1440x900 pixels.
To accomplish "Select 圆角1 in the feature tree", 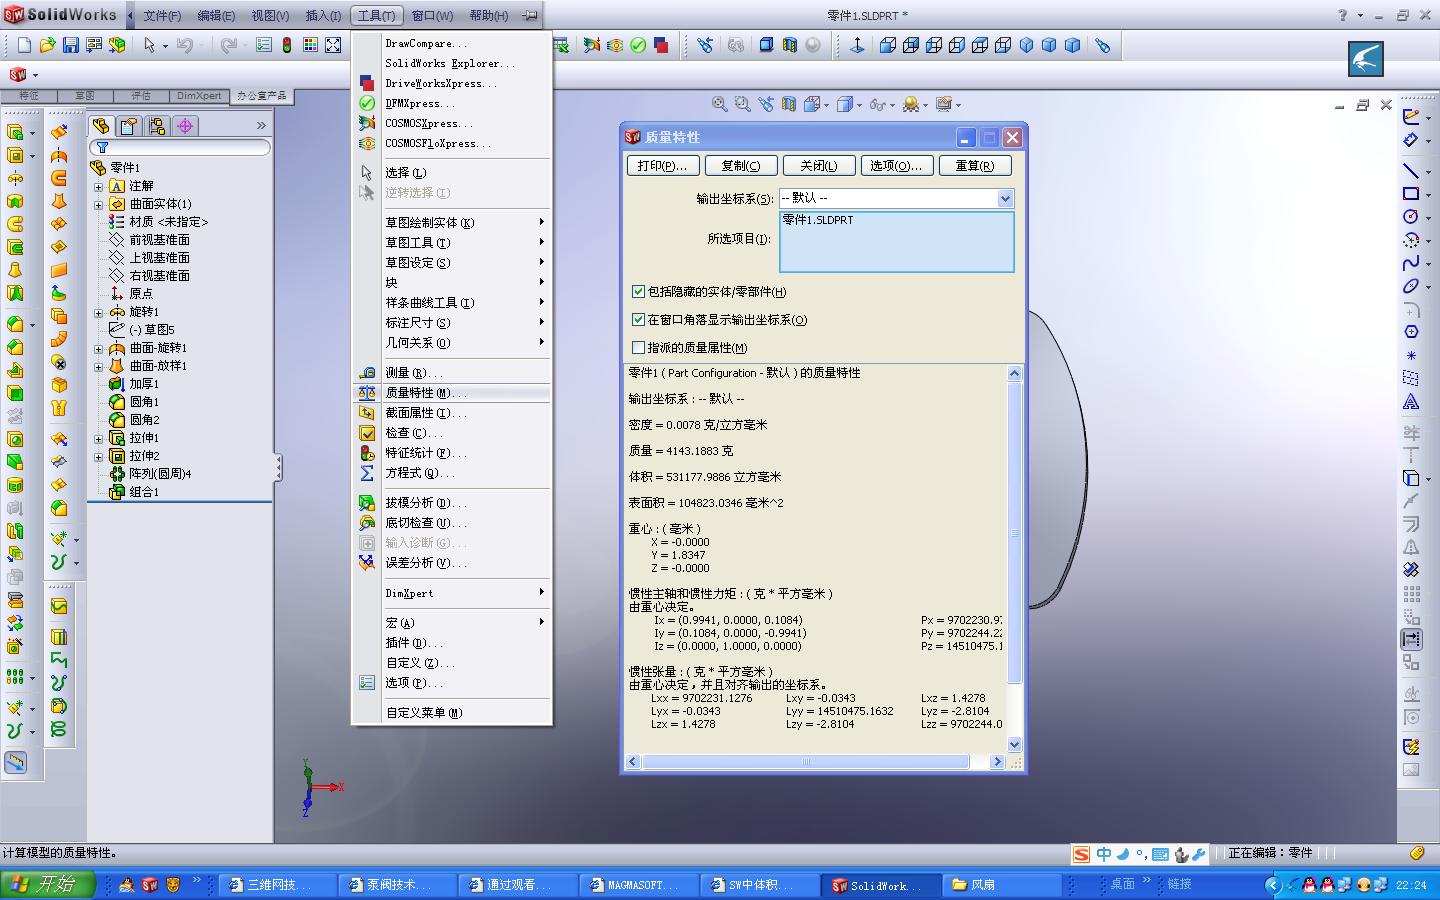I will coord(144,402).
